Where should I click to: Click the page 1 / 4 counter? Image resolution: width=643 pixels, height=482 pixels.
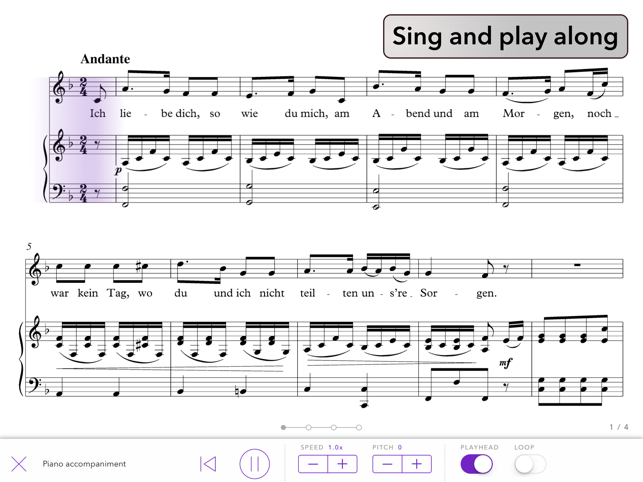pos(619,427)
